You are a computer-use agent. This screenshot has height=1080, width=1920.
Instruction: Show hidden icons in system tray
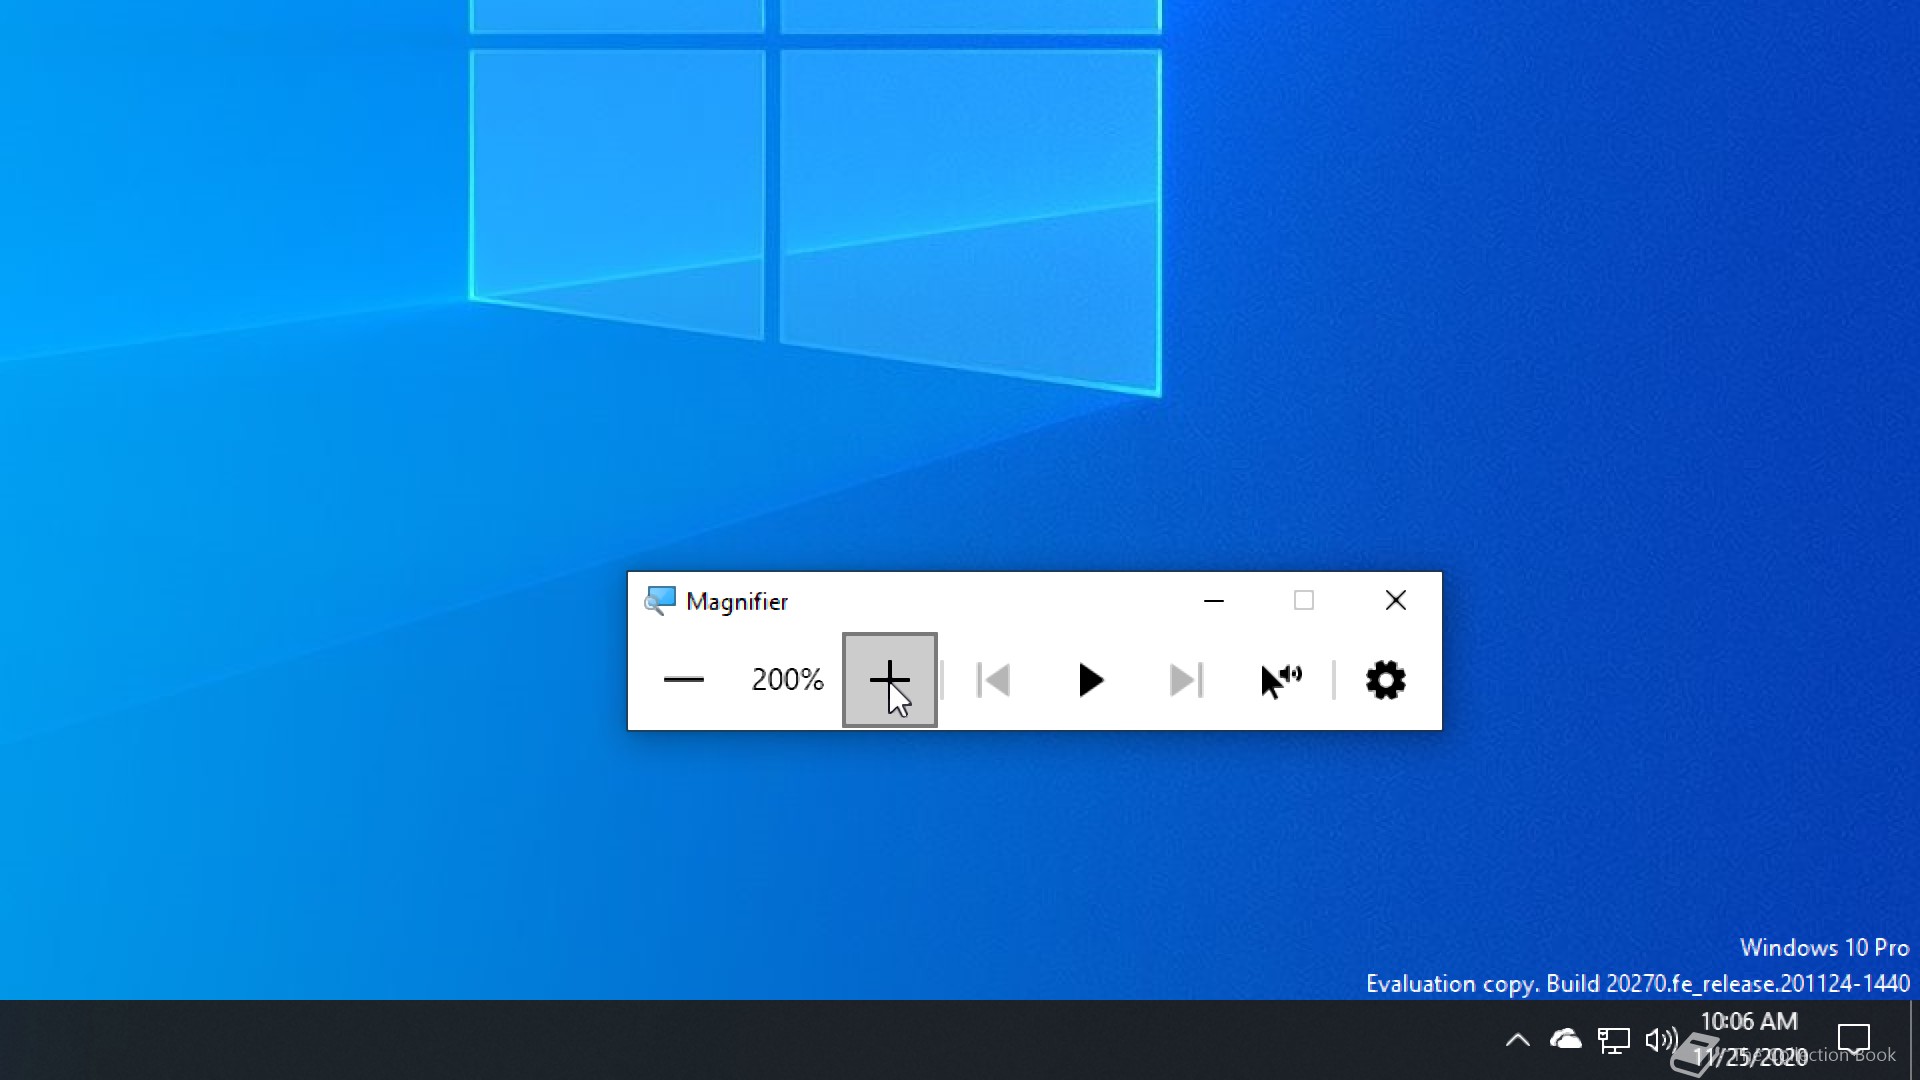pyautogui.click(x=1518, y=1040)
